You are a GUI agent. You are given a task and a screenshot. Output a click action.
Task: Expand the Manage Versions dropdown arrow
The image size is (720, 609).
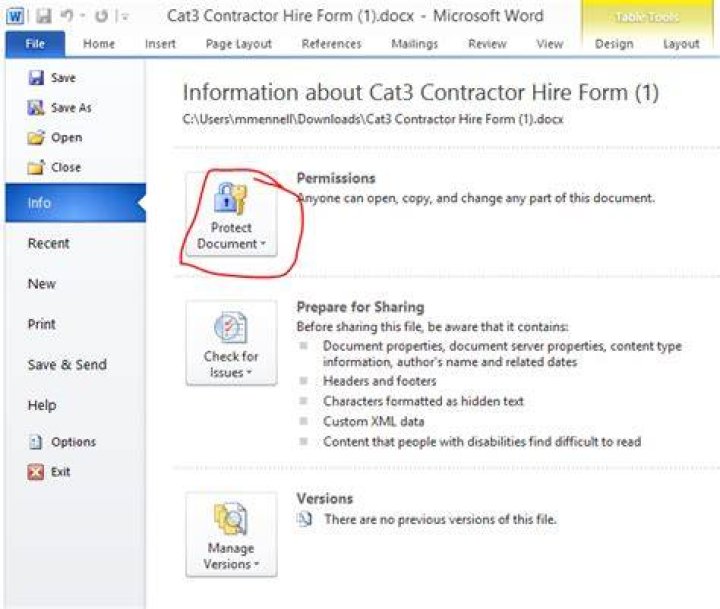tap(257, 564)
